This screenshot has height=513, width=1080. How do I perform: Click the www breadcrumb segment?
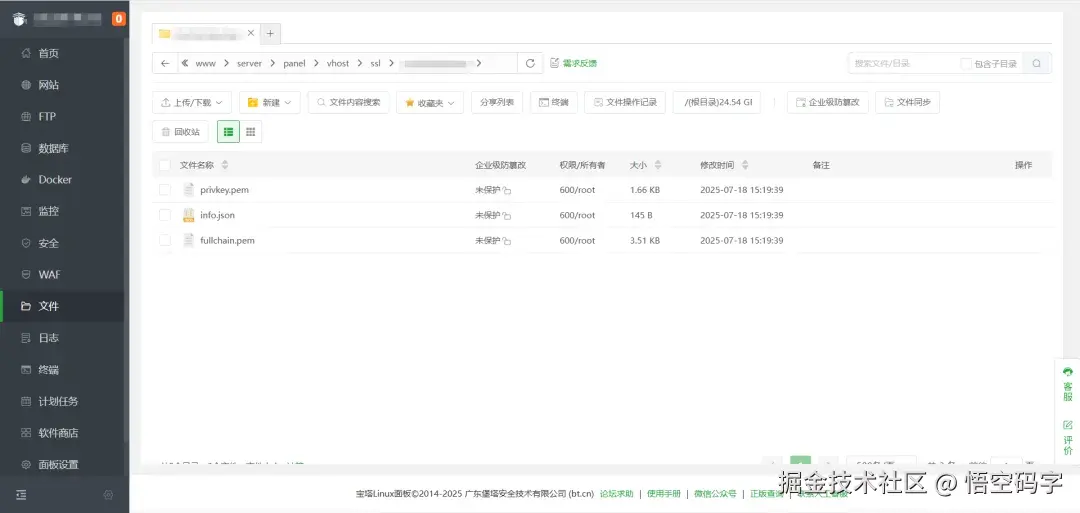coord(205,63)
